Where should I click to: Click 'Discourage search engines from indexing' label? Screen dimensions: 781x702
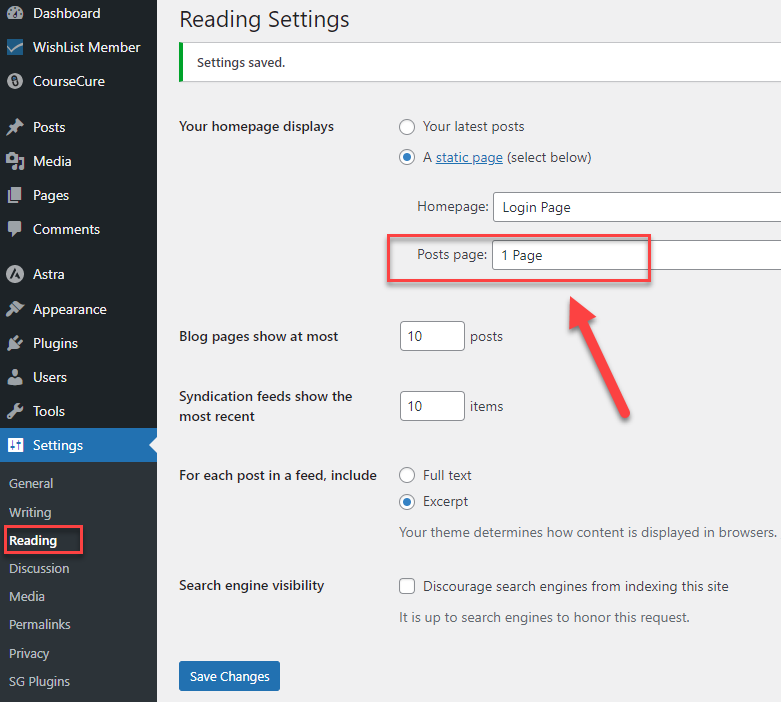coord(575,586)
